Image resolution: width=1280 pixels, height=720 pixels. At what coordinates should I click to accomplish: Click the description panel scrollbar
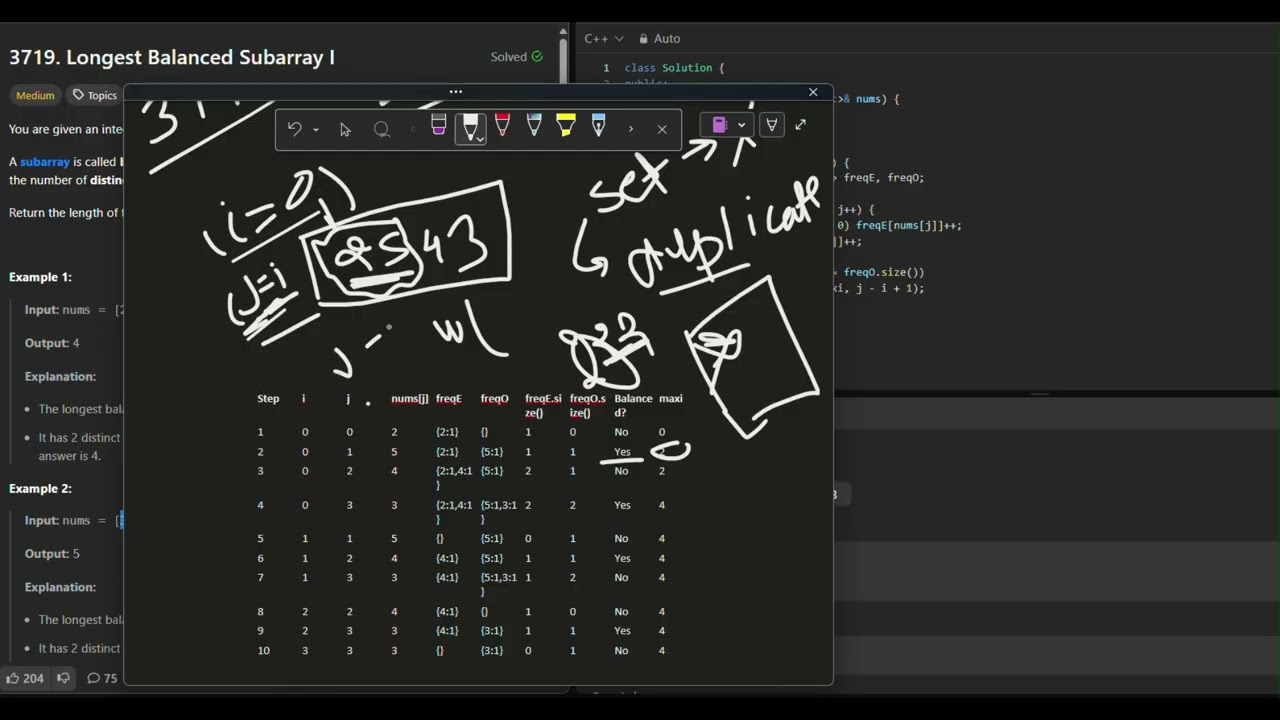[564, 60]
